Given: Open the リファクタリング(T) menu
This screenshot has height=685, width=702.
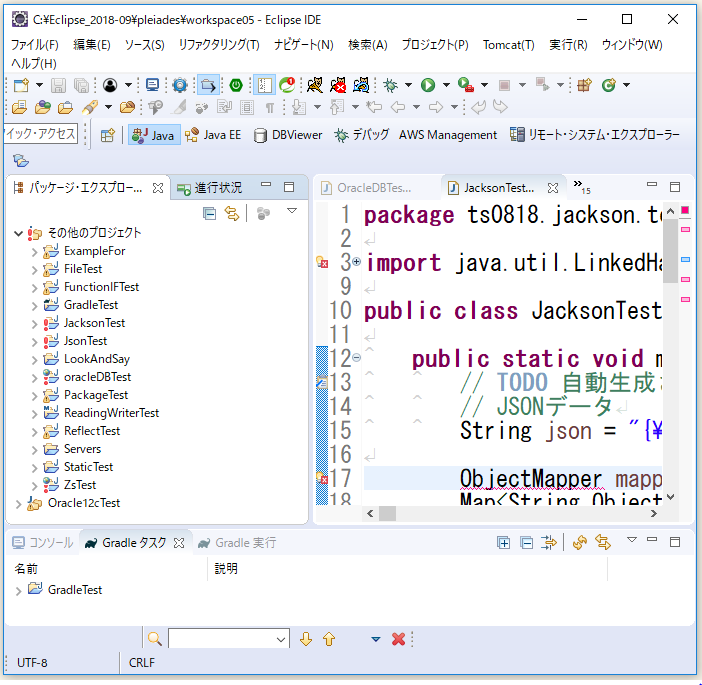Looking at the screenshot, I should click(x=219, y=45).
